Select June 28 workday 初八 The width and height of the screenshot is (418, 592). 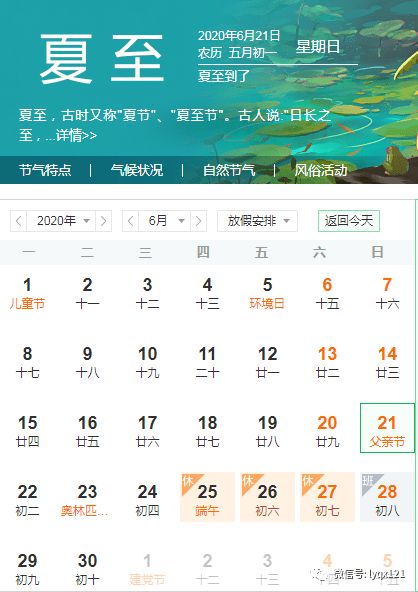tap(387, 497)
